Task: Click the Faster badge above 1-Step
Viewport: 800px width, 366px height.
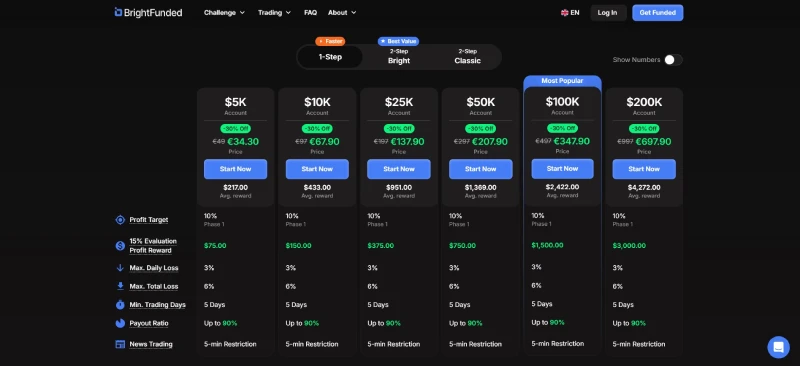Action: (330, 41)
